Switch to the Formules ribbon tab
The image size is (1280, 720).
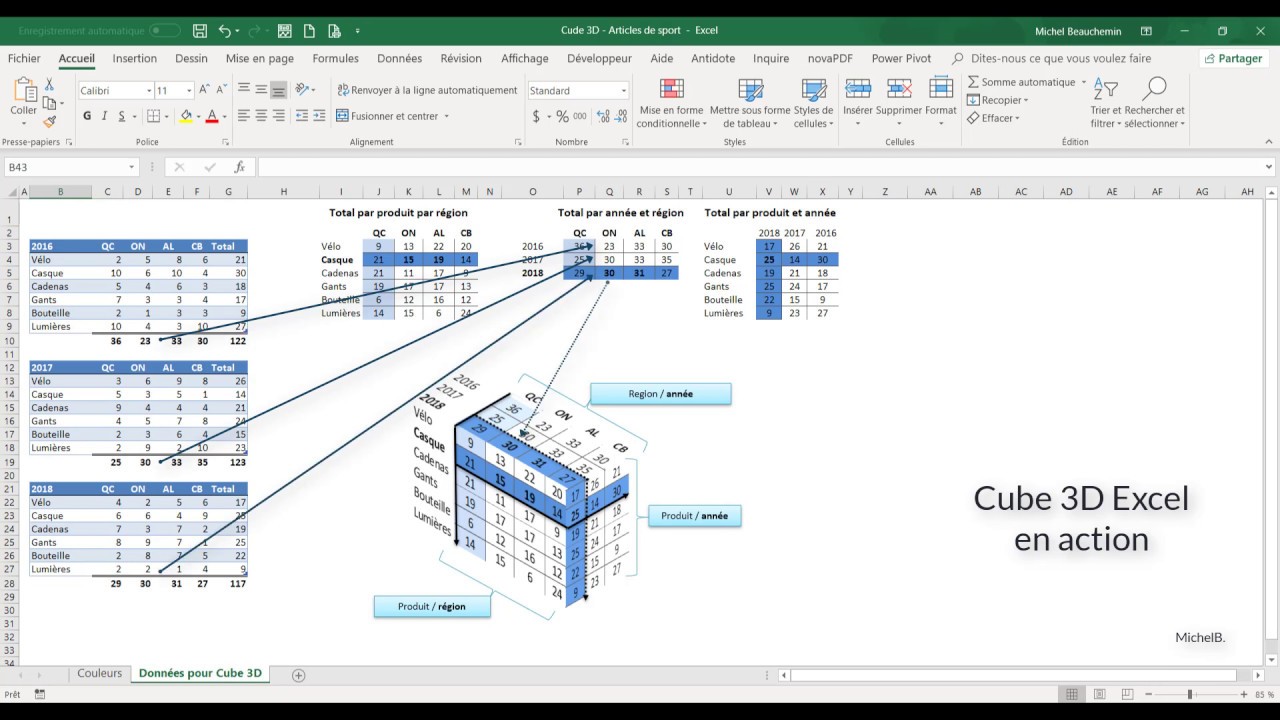335,58
